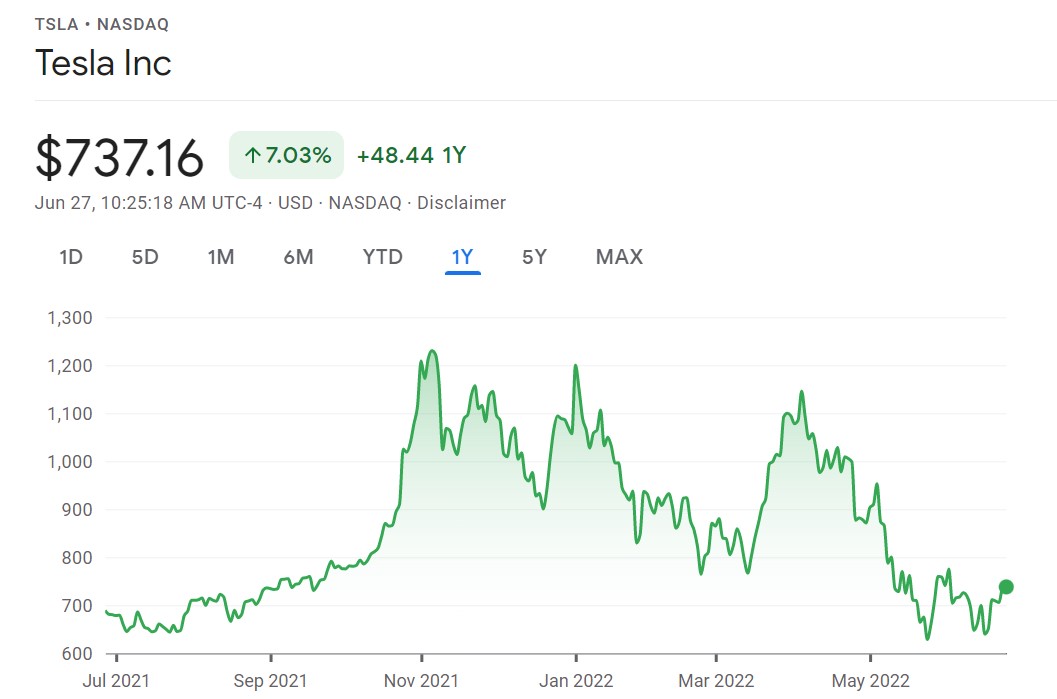
Task: Click the Tesla Inc heading
Action: (103, 63)
